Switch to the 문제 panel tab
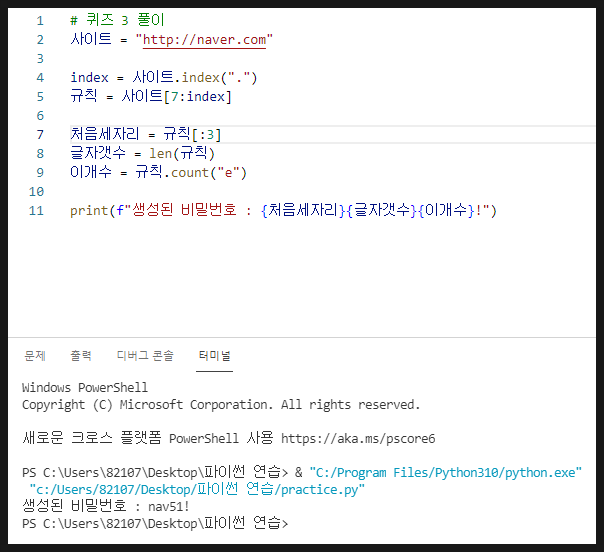604x552 pixels. click(35, 355)
